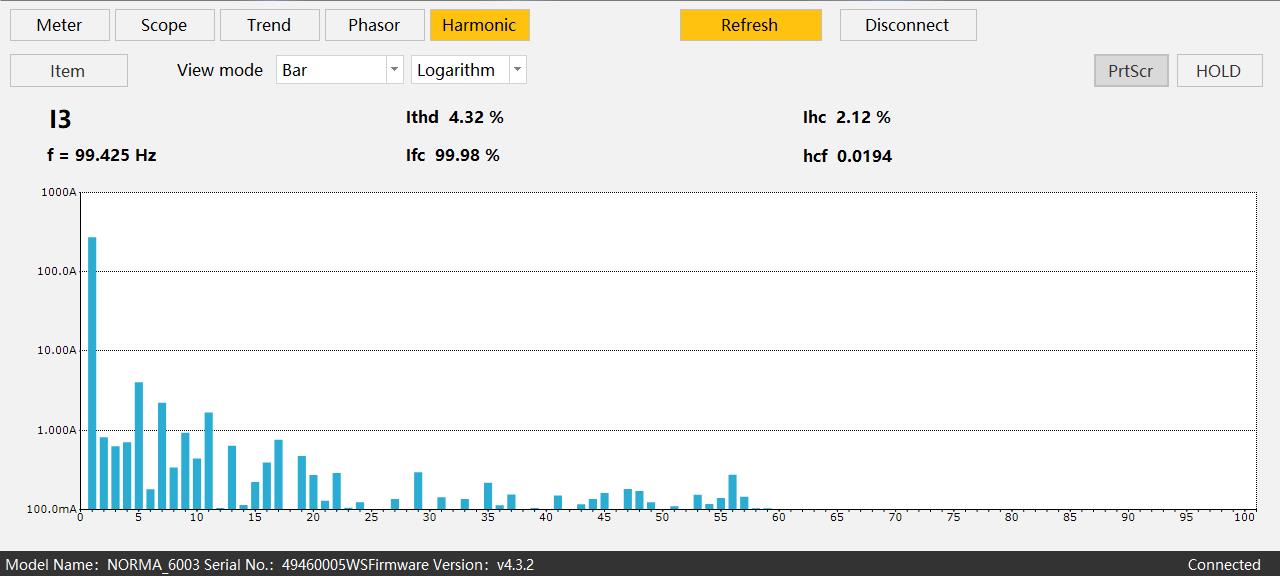
Task: Expand the Bar view mode dropdown arrow
Action: 394,70
